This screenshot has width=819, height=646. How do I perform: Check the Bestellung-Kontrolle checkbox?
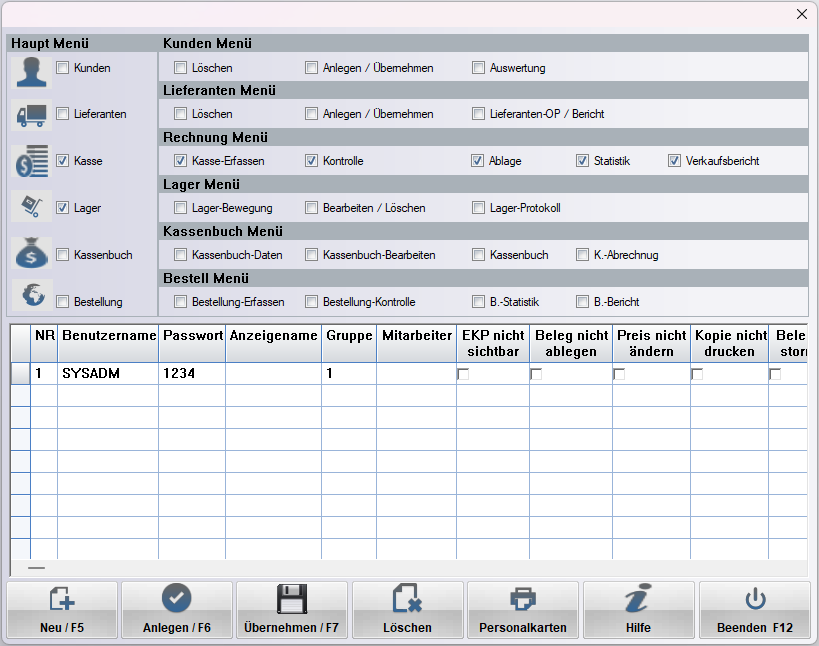pos(312,301)
